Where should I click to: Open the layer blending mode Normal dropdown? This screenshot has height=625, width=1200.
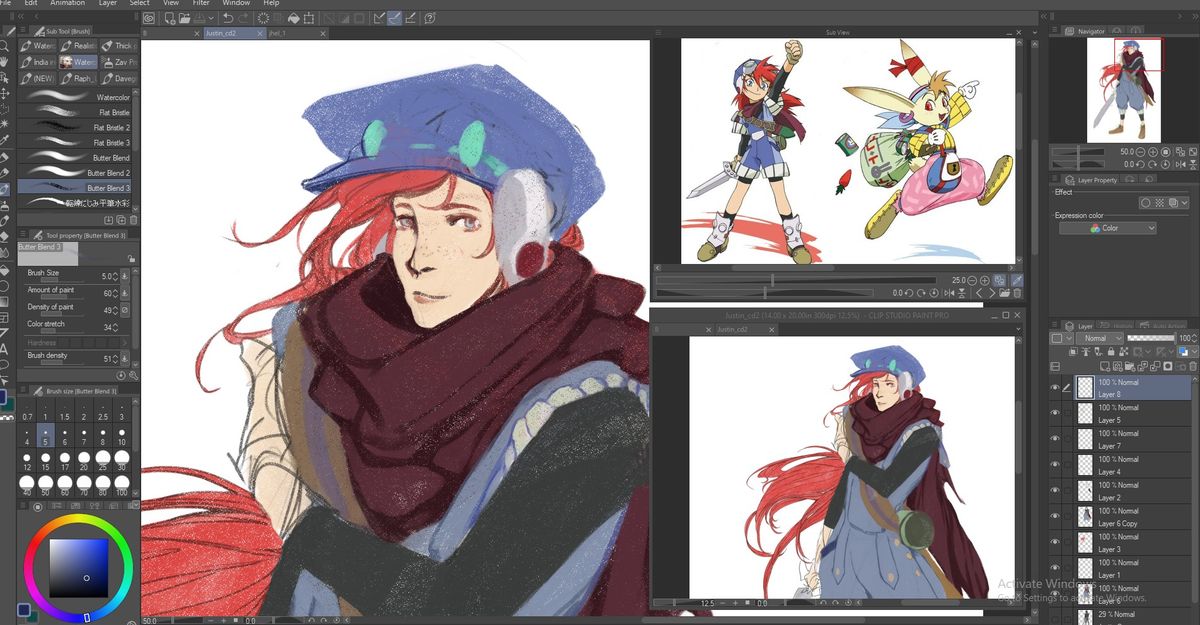click(x=1100, y=338)
